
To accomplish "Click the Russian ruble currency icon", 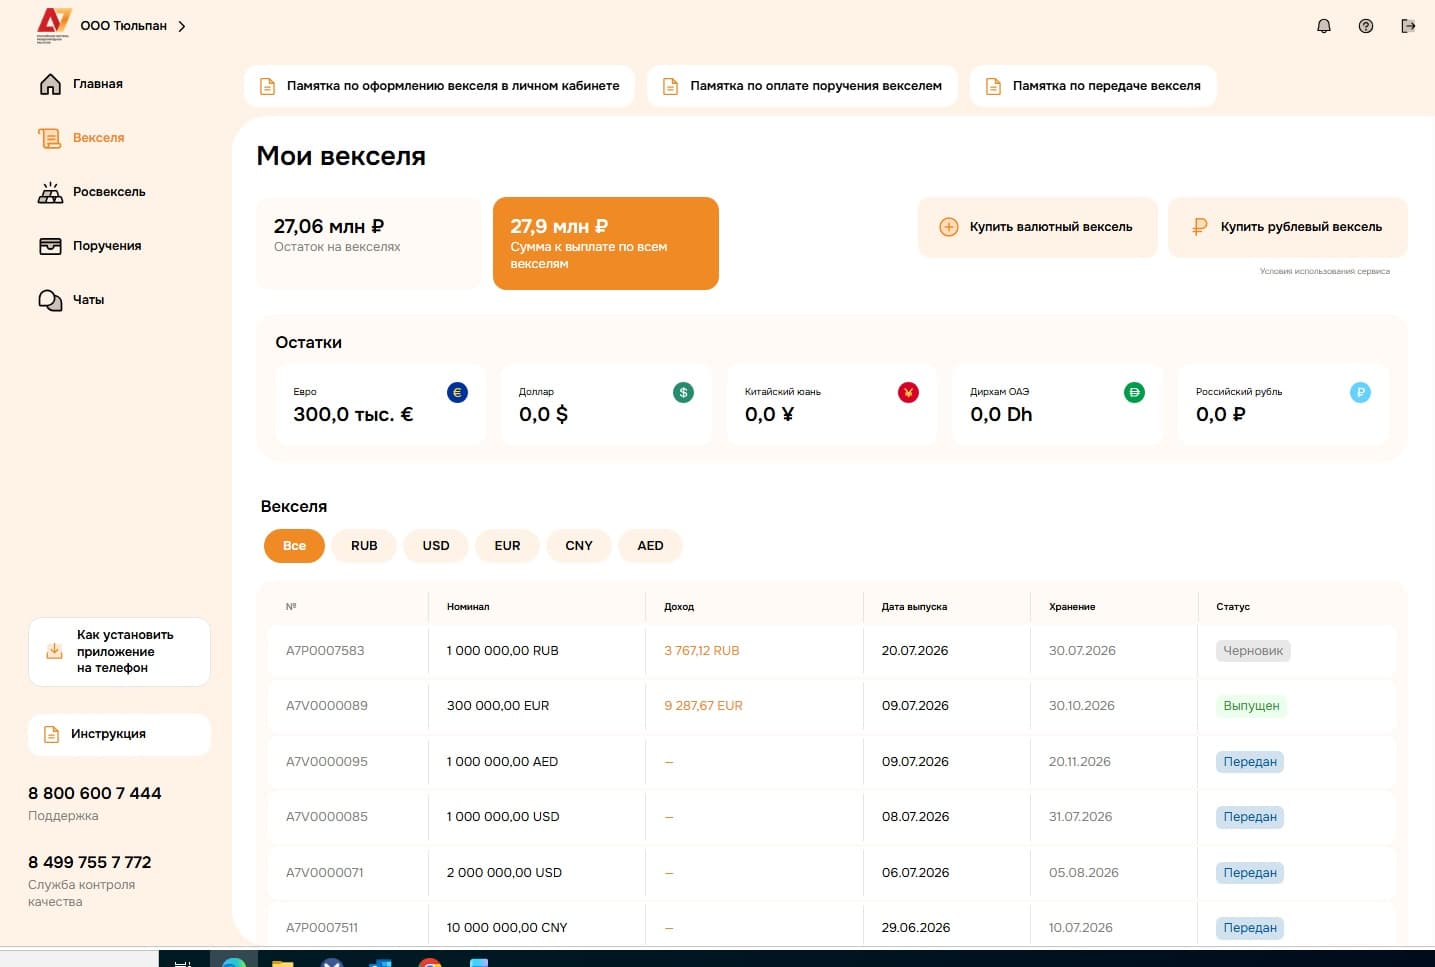I will tap(1360, 393).
